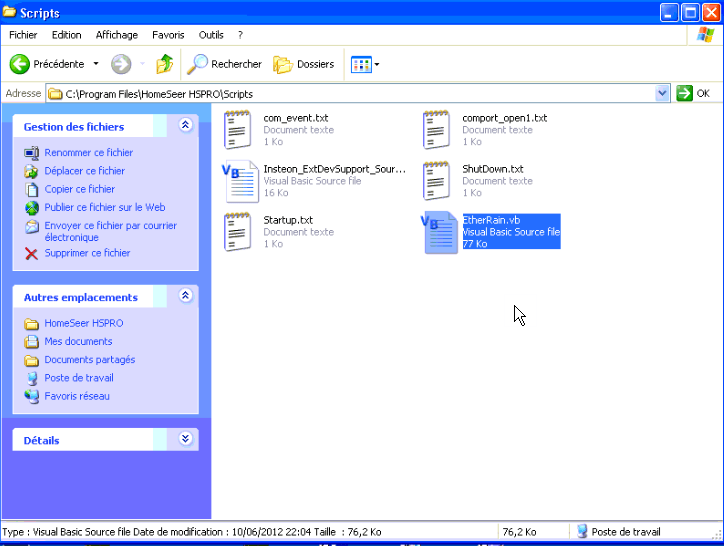Viewport: 724px width, 546px height.
Task: Open the Outils menu
Action: [211, 35]
